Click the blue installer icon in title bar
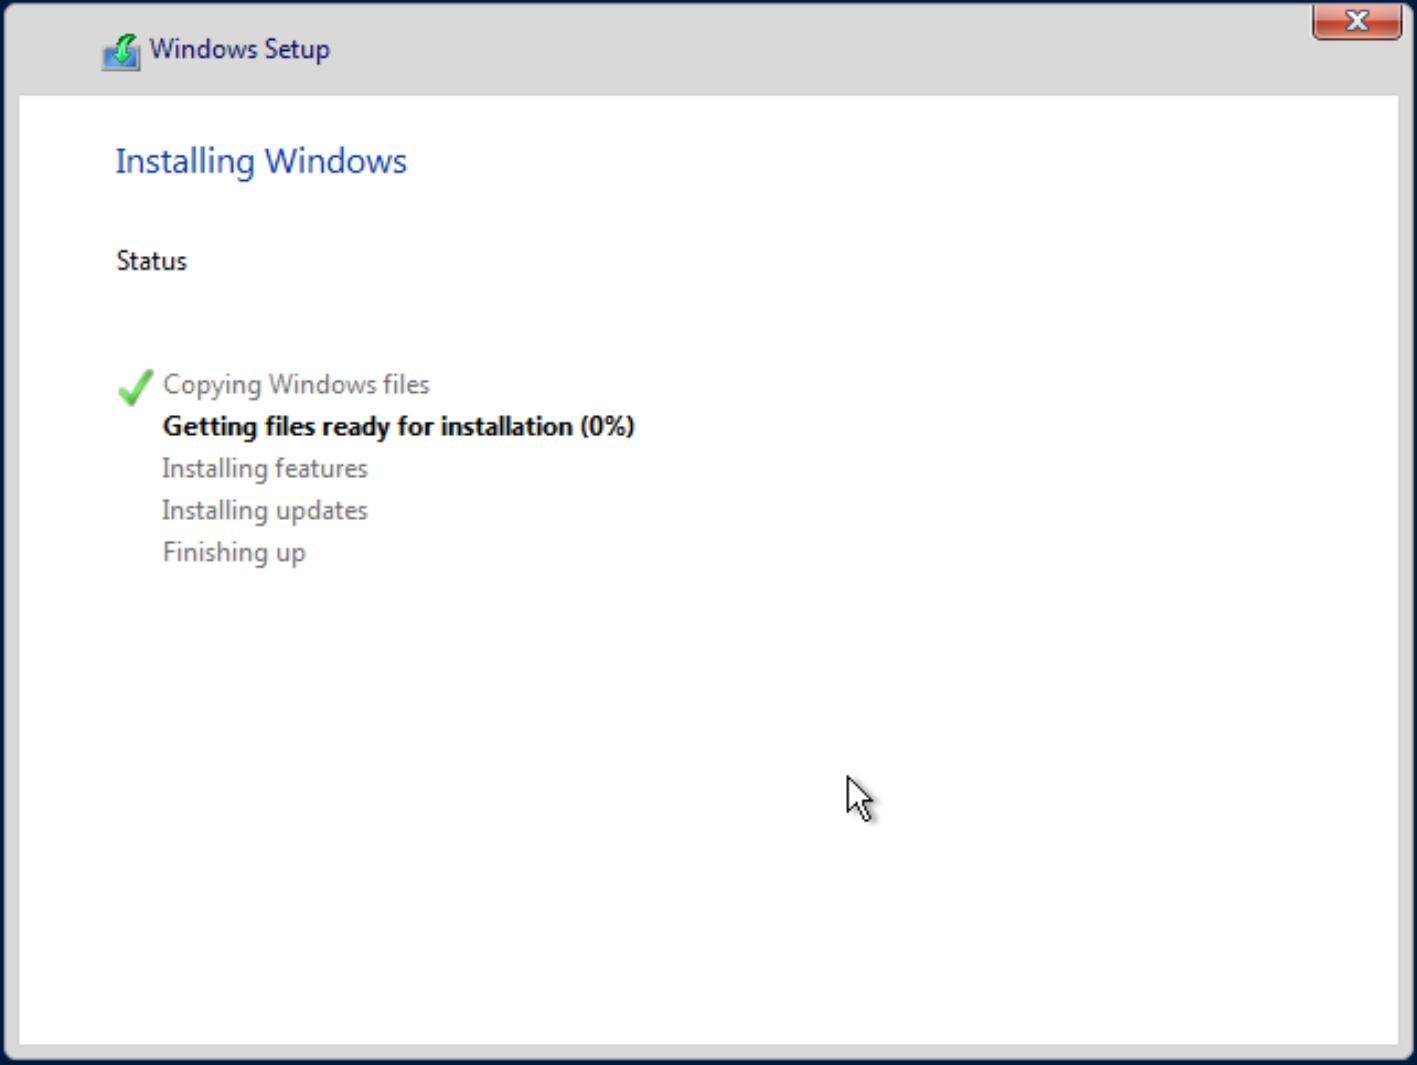The image size is (1417, 1065). coord(119,50)
